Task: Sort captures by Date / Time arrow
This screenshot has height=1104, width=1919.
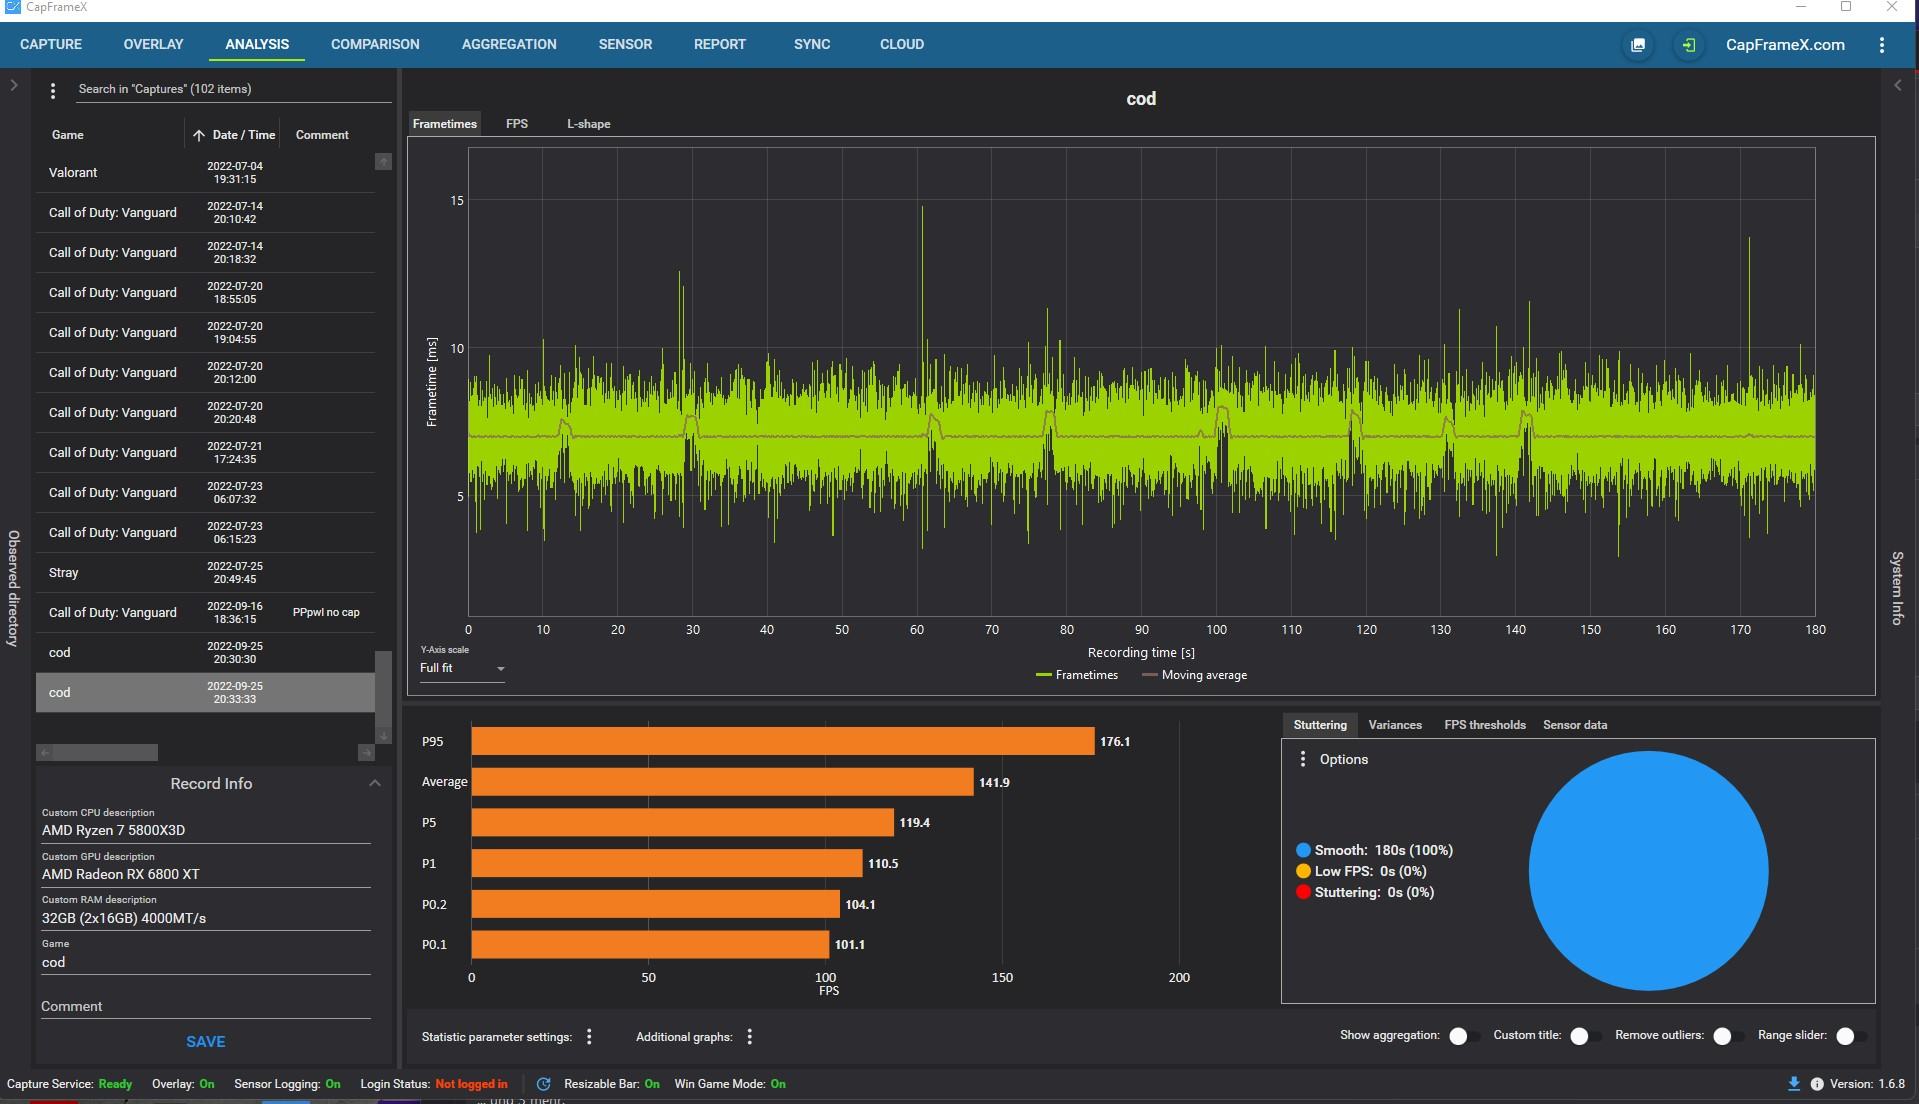Action: pyautogui.click(x=199, y=135)
